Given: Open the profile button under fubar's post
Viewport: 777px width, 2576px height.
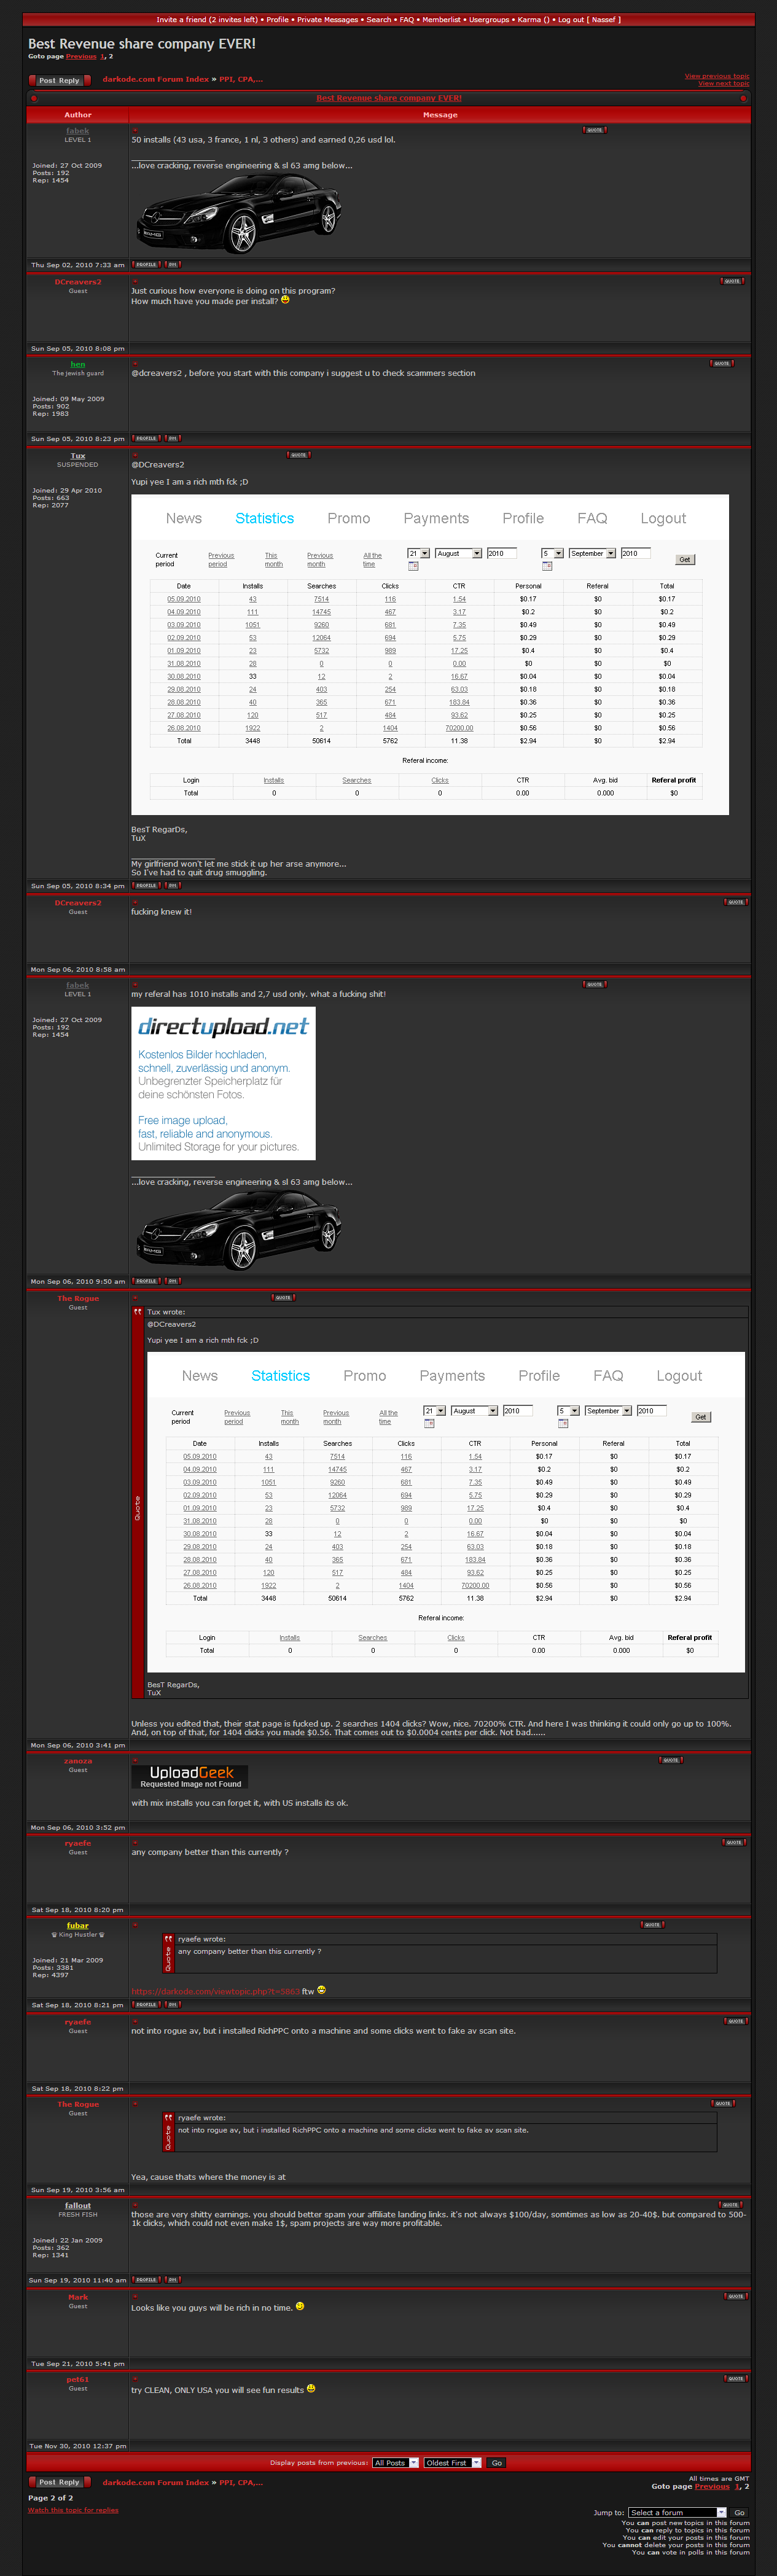Looking at the screenshot, I should pyautogui.click(x=146, y=2005).
